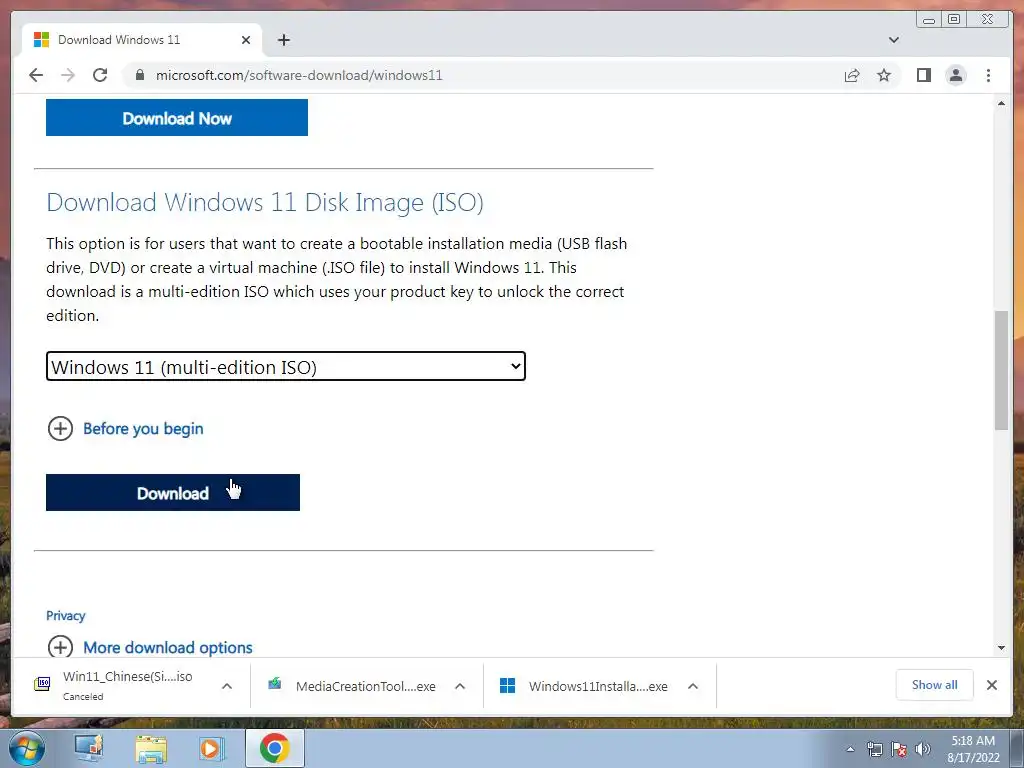Click the page scrollbar down arrow
This screenshot has height=768, width=1024.
coord(1001,648)
